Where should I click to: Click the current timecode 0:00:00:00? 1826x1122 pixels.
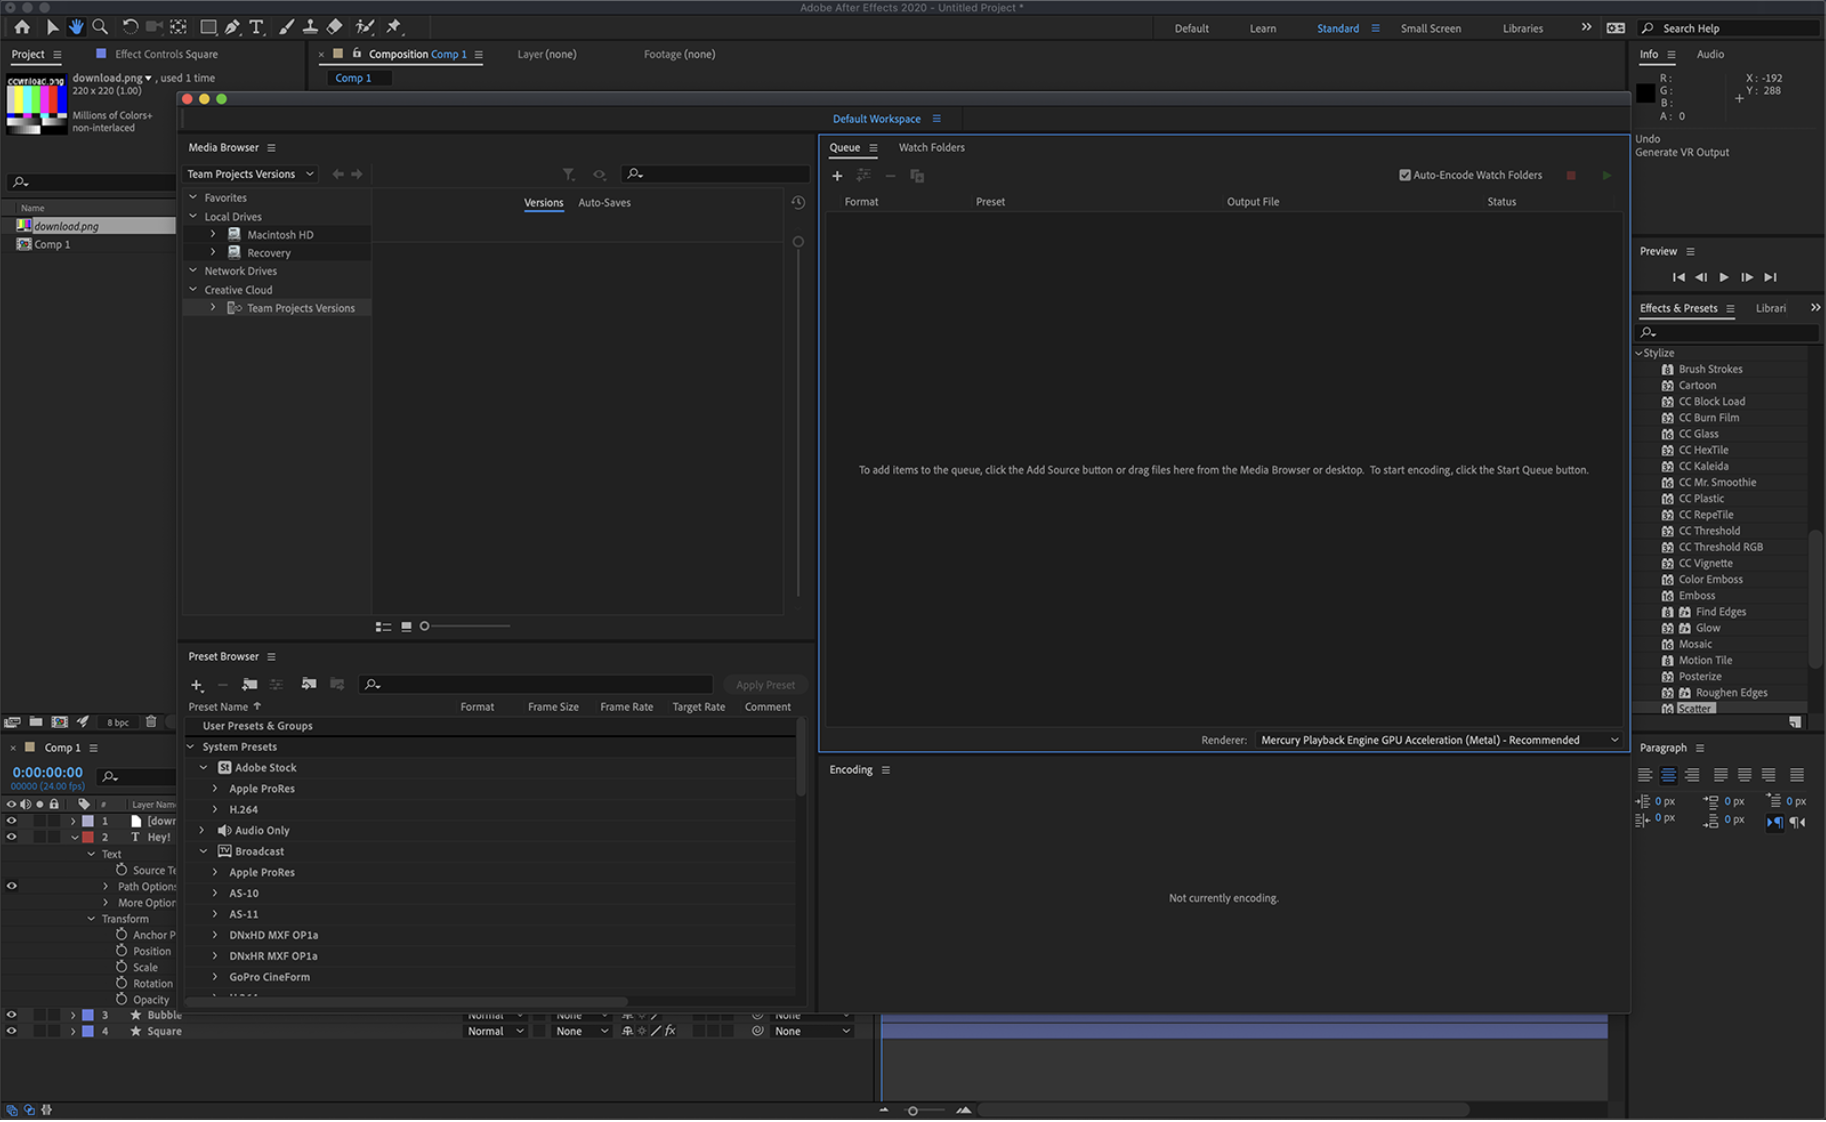point(47,772)
